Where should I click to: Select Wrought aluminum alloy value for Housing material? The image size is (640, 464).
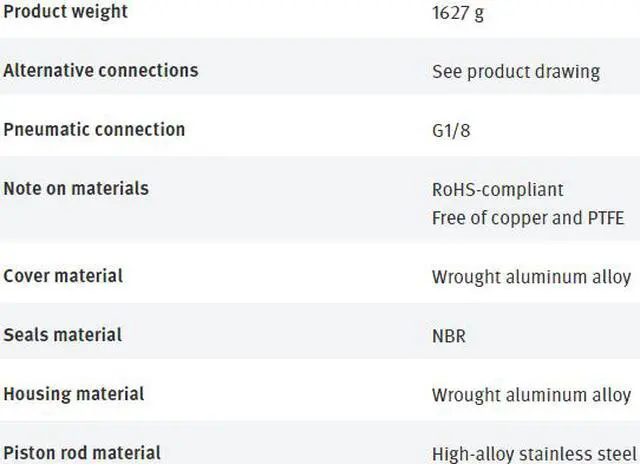tap(531, 395)
